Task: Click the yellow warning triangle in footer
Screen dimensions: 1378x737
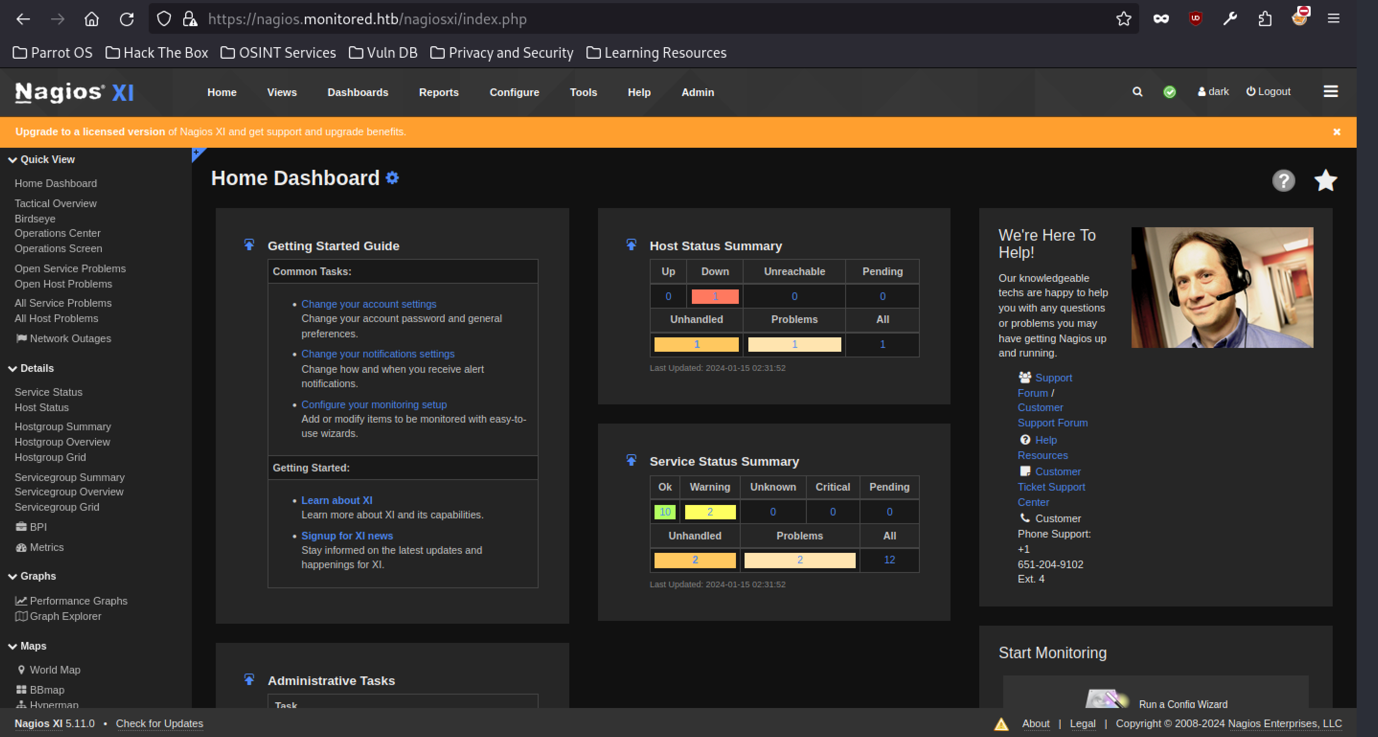Action: (1001, 724)
